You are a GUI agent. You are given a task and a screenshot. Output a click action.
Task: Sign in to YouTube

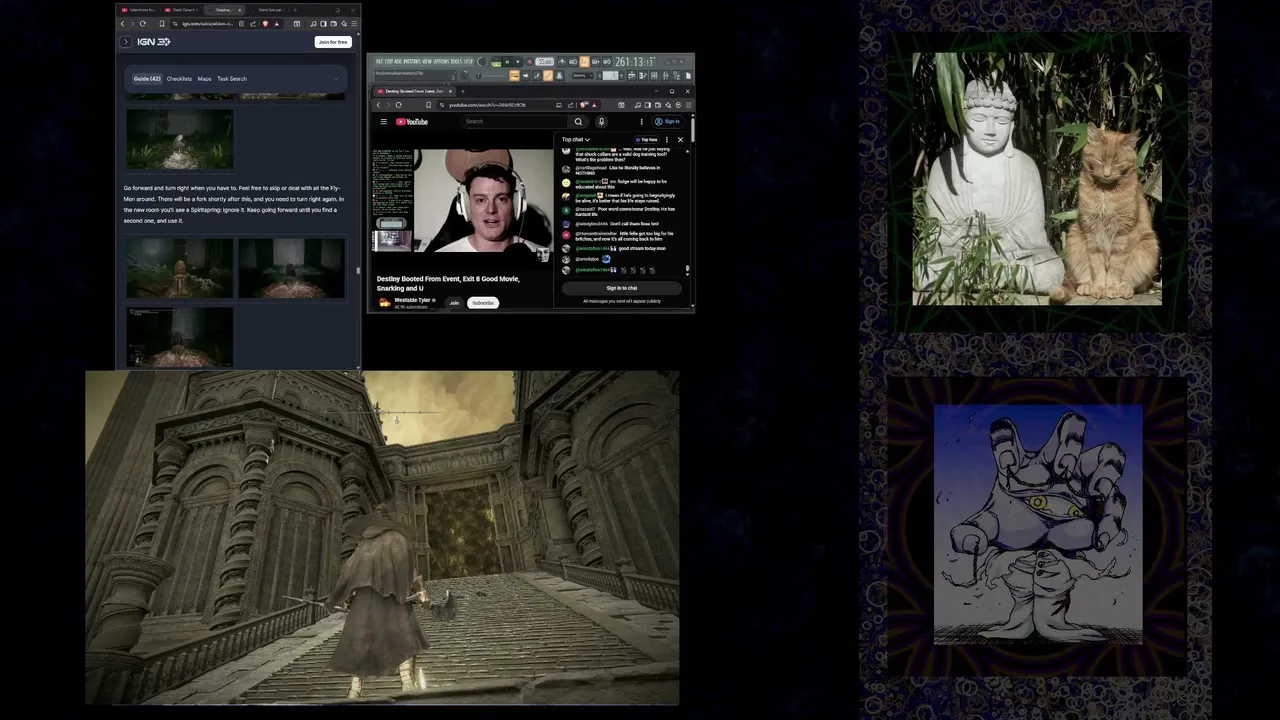(668, 122)
